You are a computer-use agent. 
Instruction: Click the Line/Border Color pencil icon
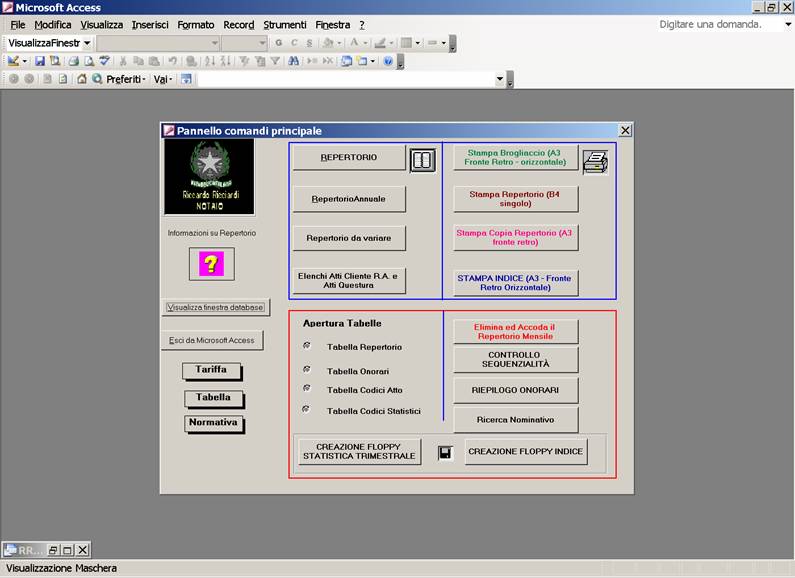point(379,43)
